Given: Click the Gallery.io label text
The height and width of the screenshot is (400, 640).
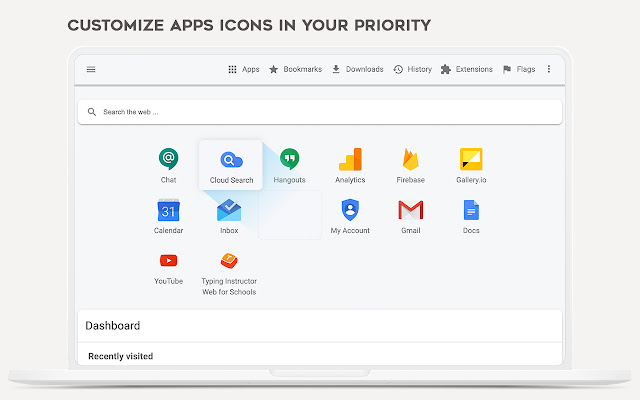Looking at the screenshot, I should coord(471,180).
